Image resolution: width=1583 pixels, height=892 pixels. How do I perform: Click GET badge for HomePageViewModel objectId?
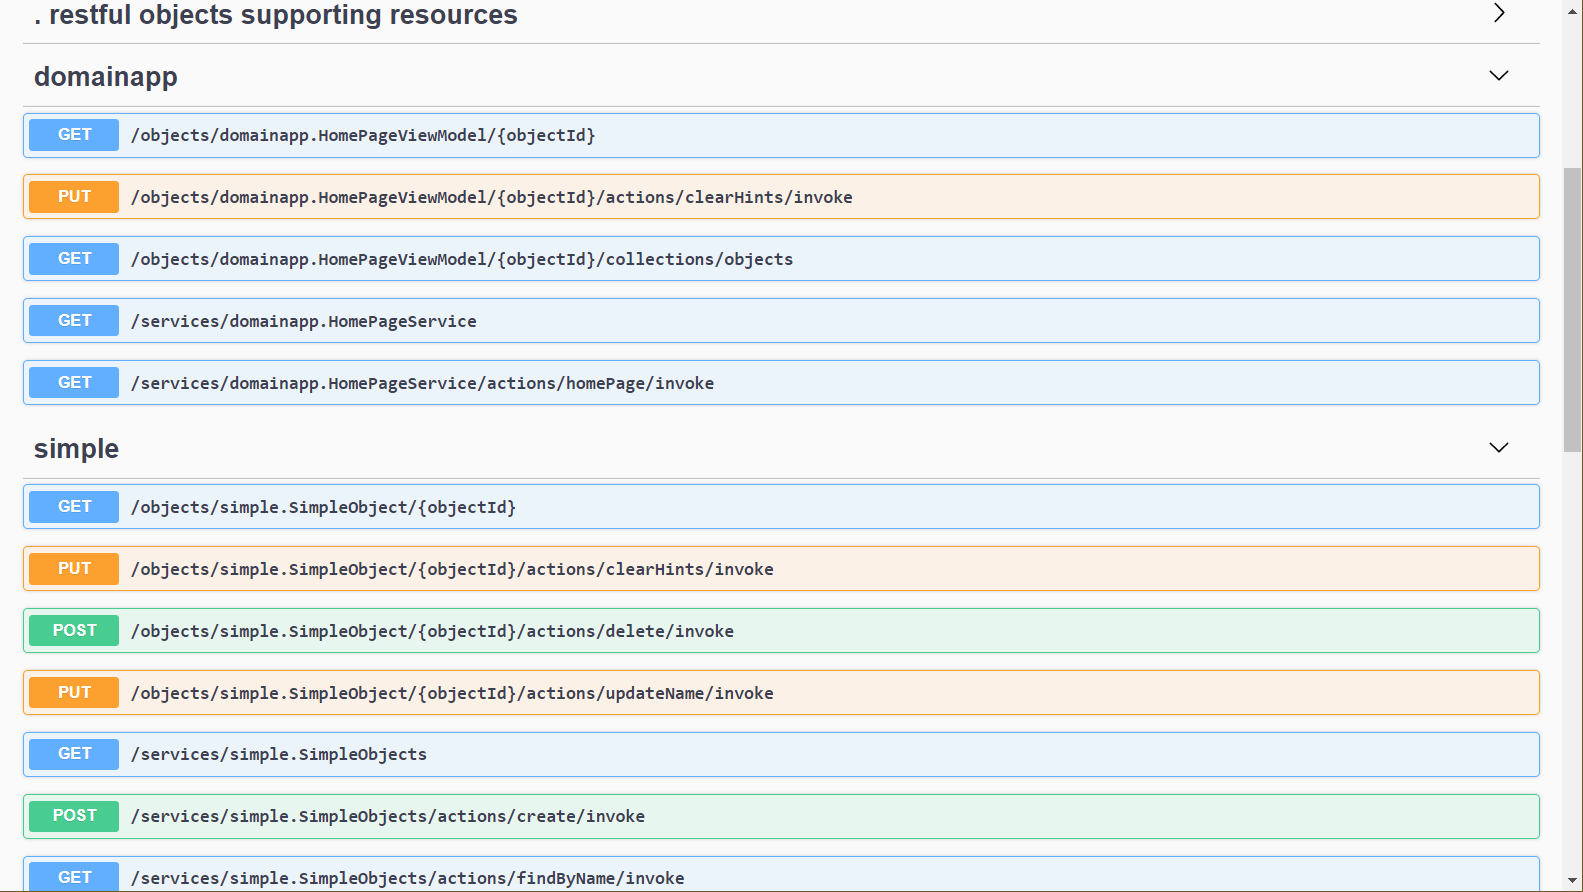pyautogui.click(x=74, y=135)
